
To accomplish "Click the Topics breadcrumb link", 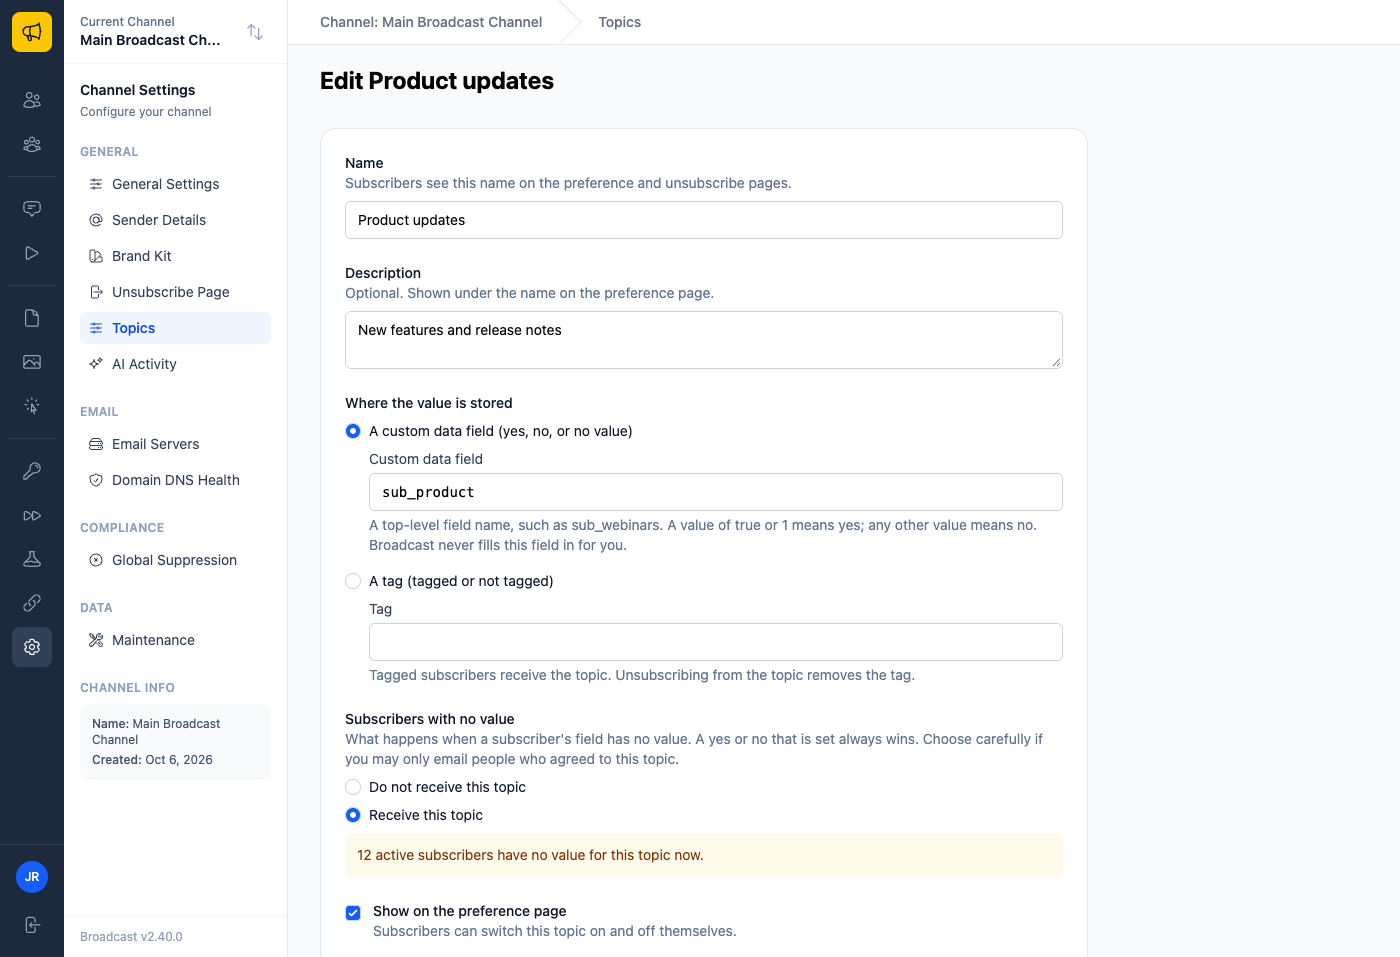I will point(620,22).
